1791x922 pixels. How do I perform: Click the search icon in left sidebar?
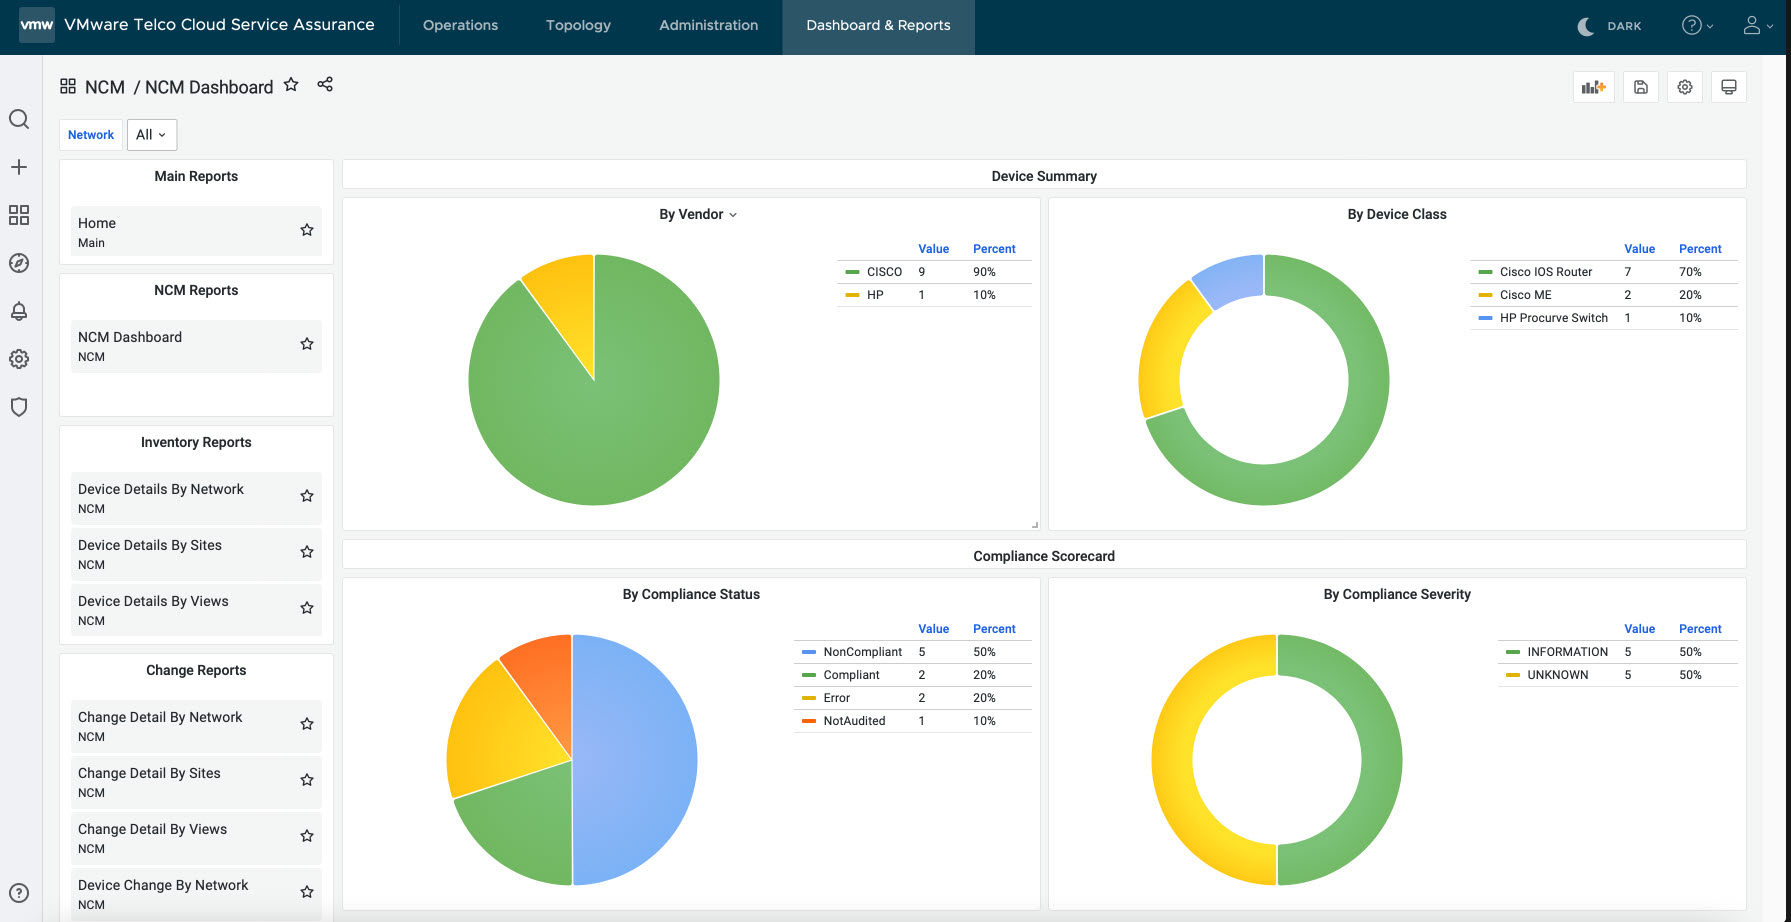click(x=19, y=119)
